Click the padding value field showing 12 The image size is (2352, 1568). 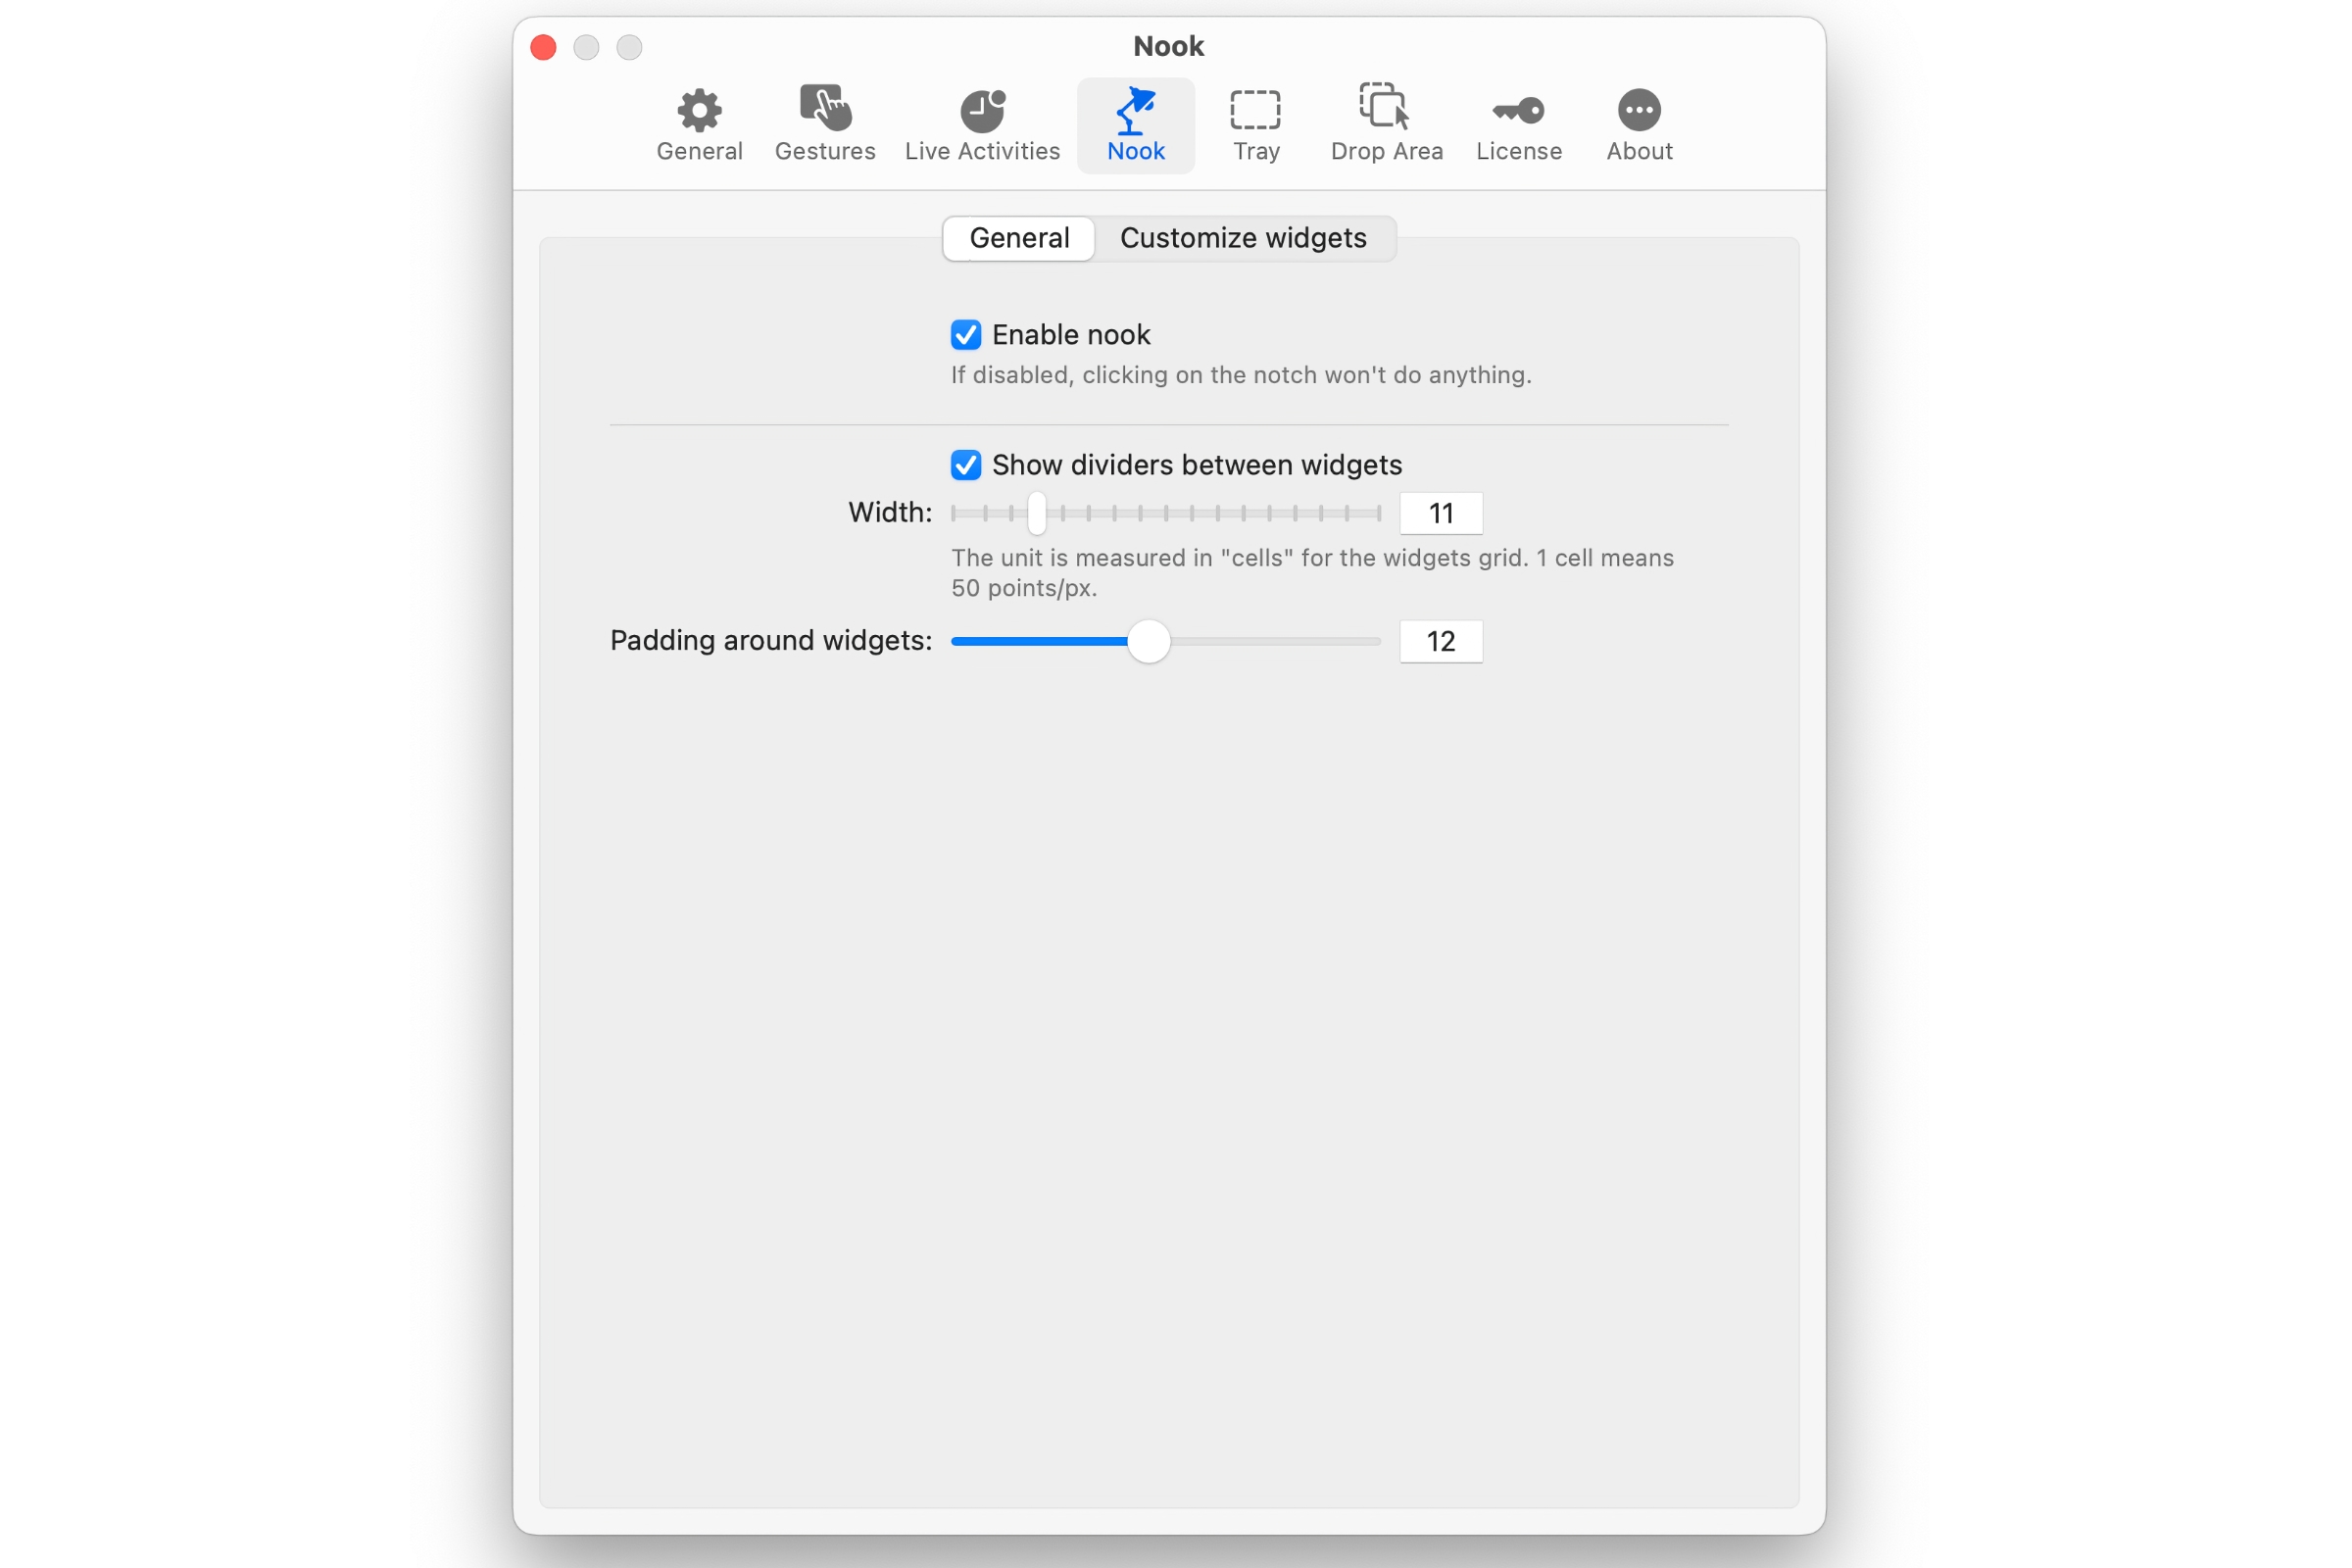click(x=1440, y=641)
